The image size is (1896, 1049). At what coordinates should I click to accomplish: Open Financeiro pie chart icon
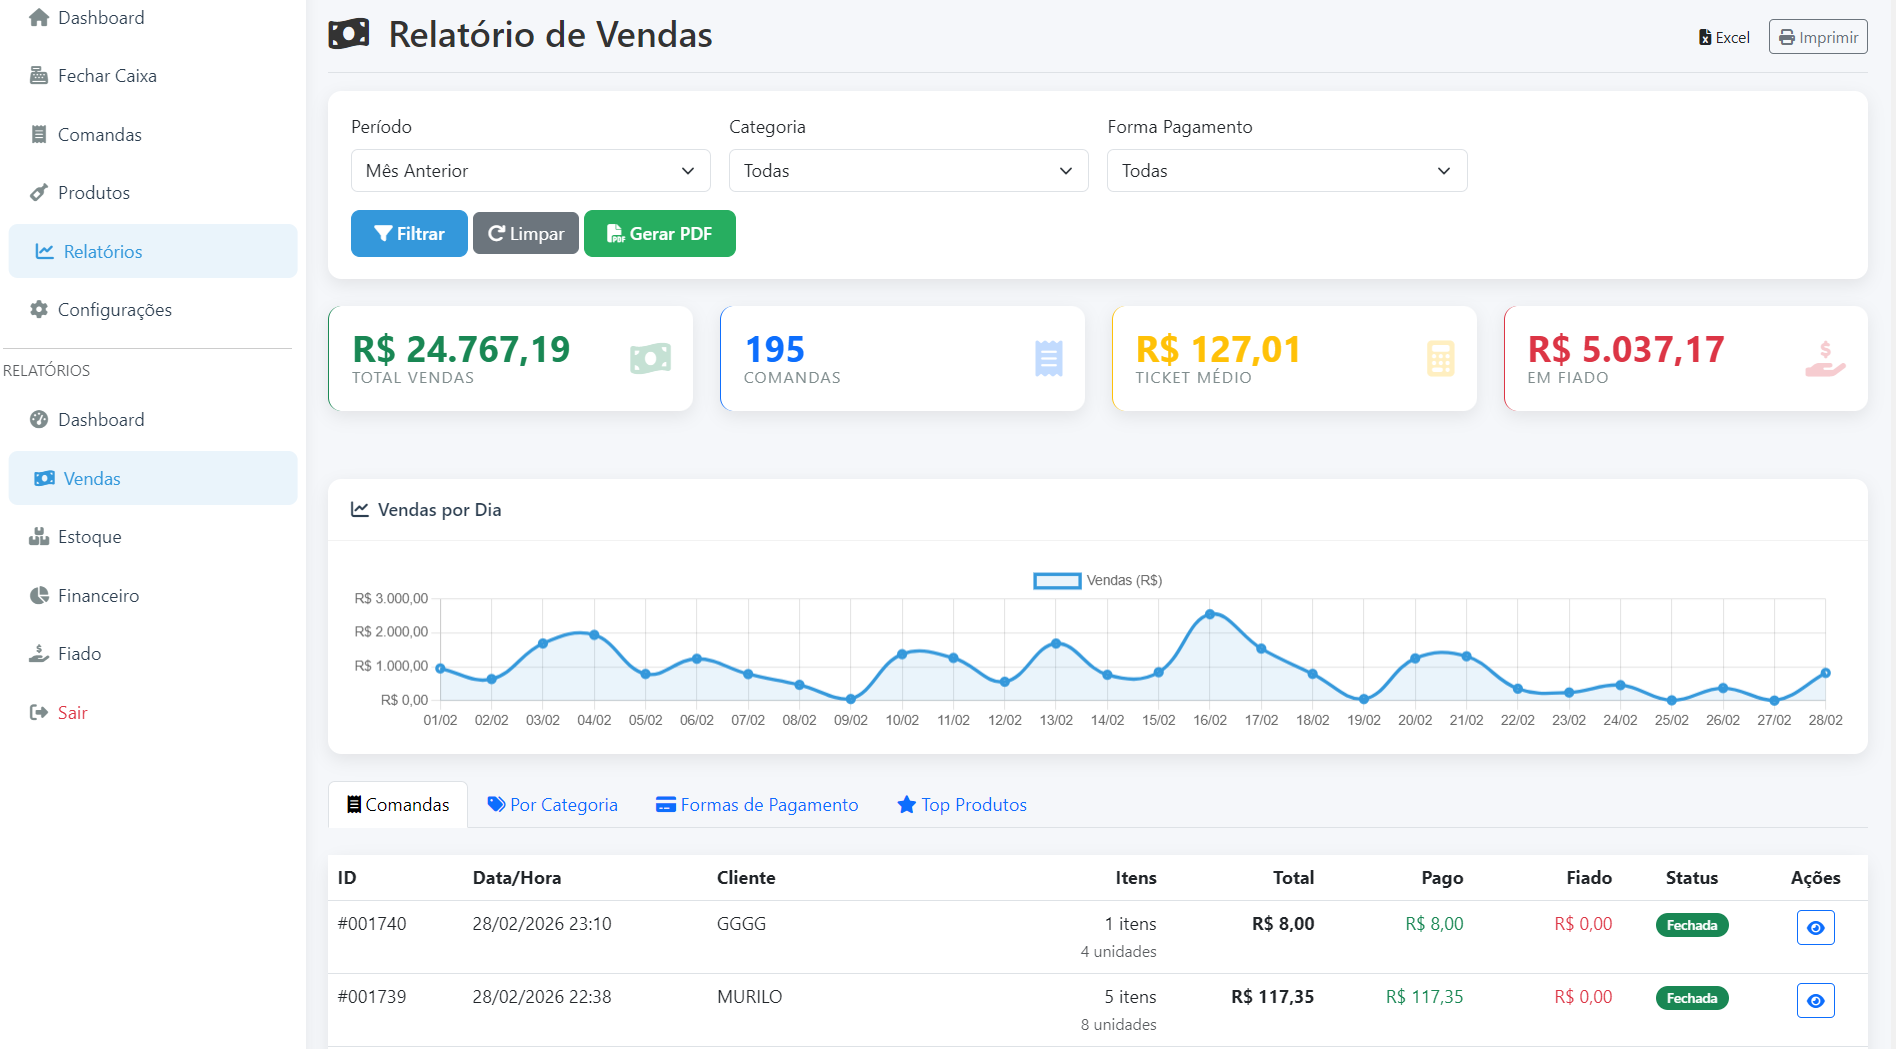tap(39, 596)
